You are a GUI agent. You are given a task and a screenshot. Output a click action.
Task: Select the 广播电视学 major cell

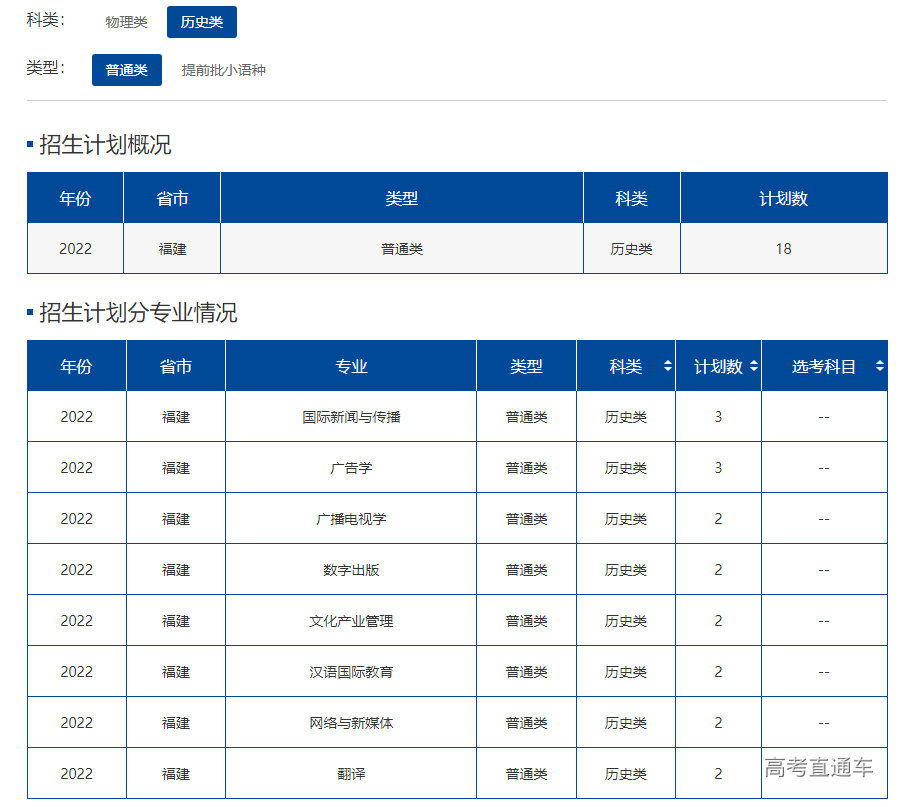(351, 519)
